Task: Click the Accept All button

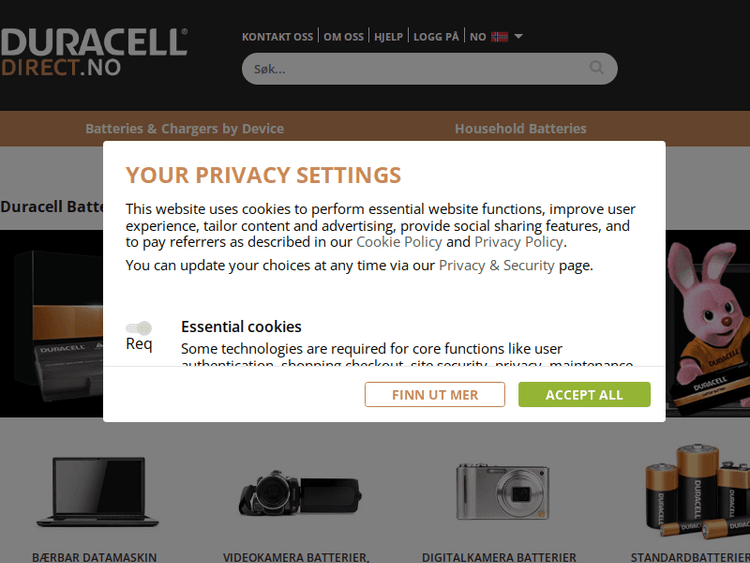Action: (x=584, y=395)
